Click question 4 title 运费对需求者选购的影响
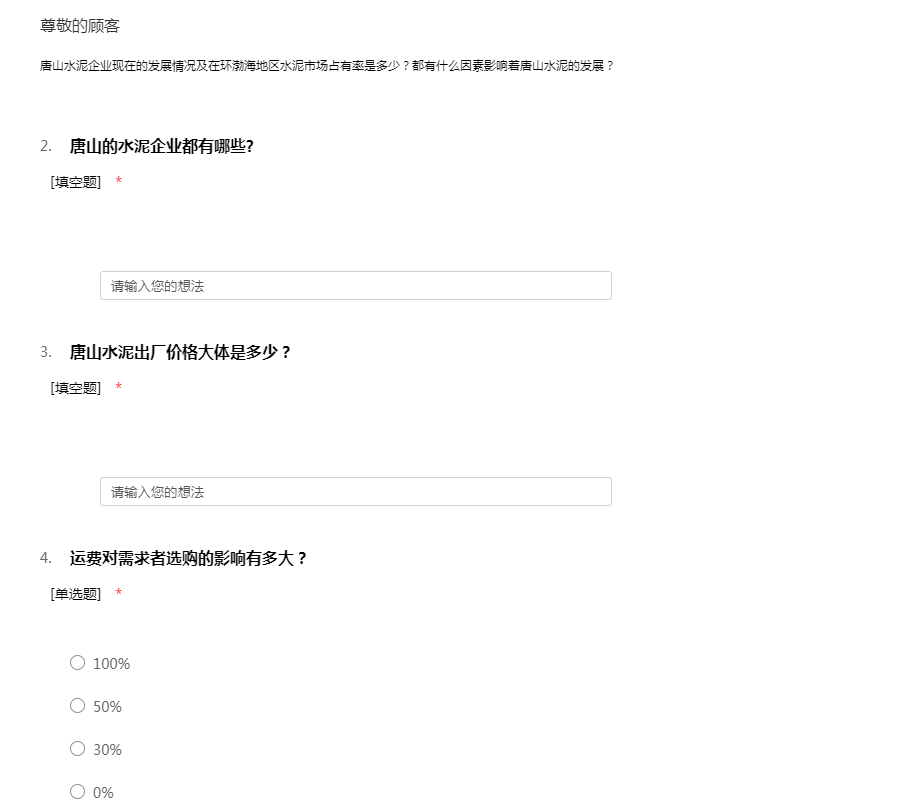The height and width of the screenshot is (800, 900). pyautogui.click(x=188, y=558)
